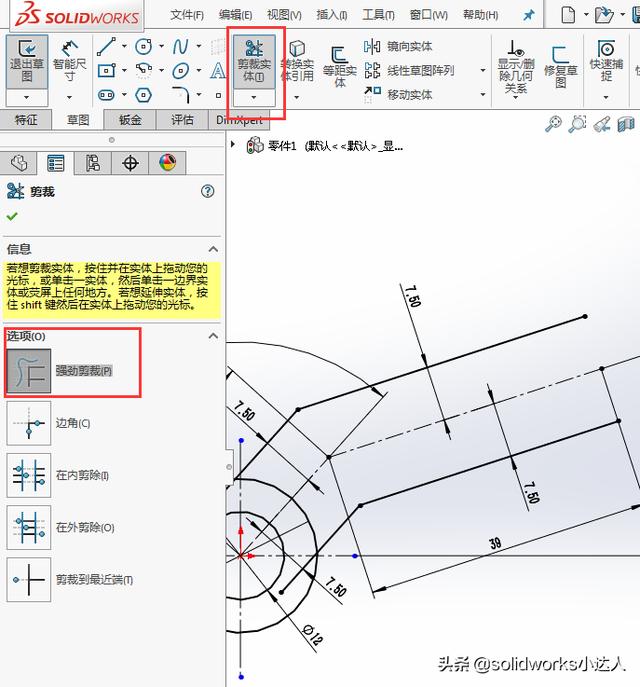
Task: Click the Section View icon in view toolbar
Action: 626,124
